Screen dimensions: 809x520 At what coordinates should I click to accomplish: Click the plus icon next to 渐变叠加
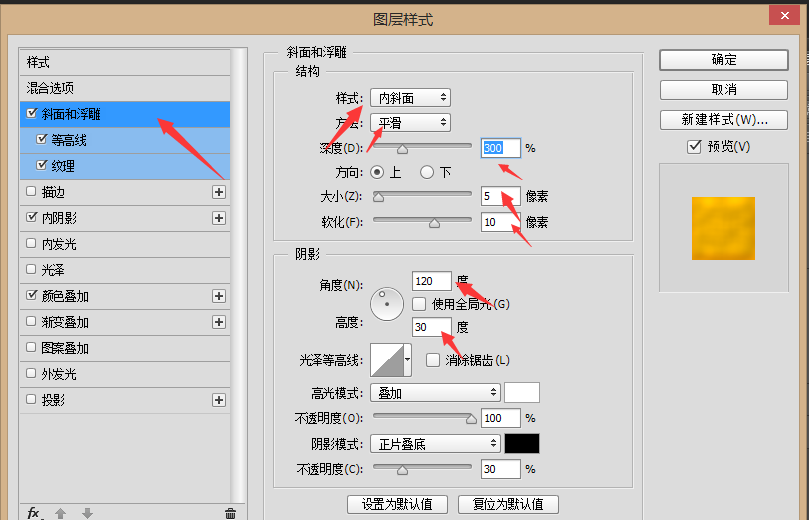coord(219,322)
